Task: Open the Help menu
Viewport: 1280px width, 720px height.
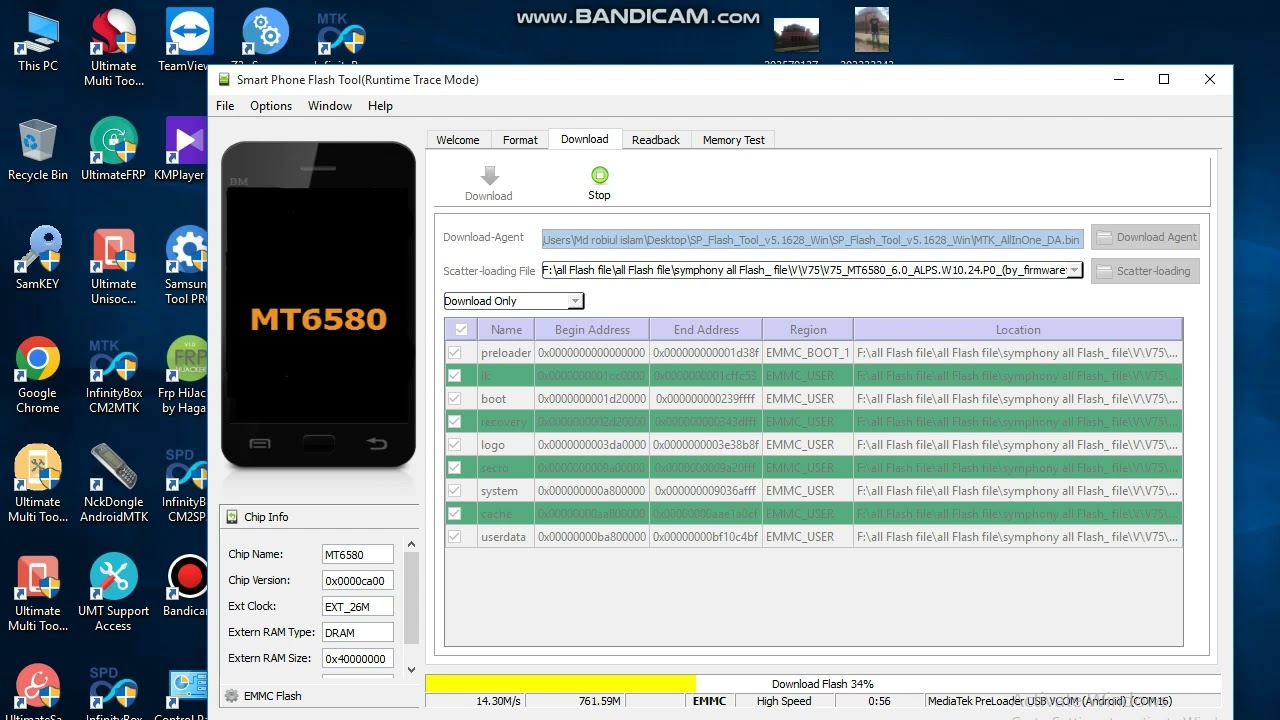Action: pos(380,106)
